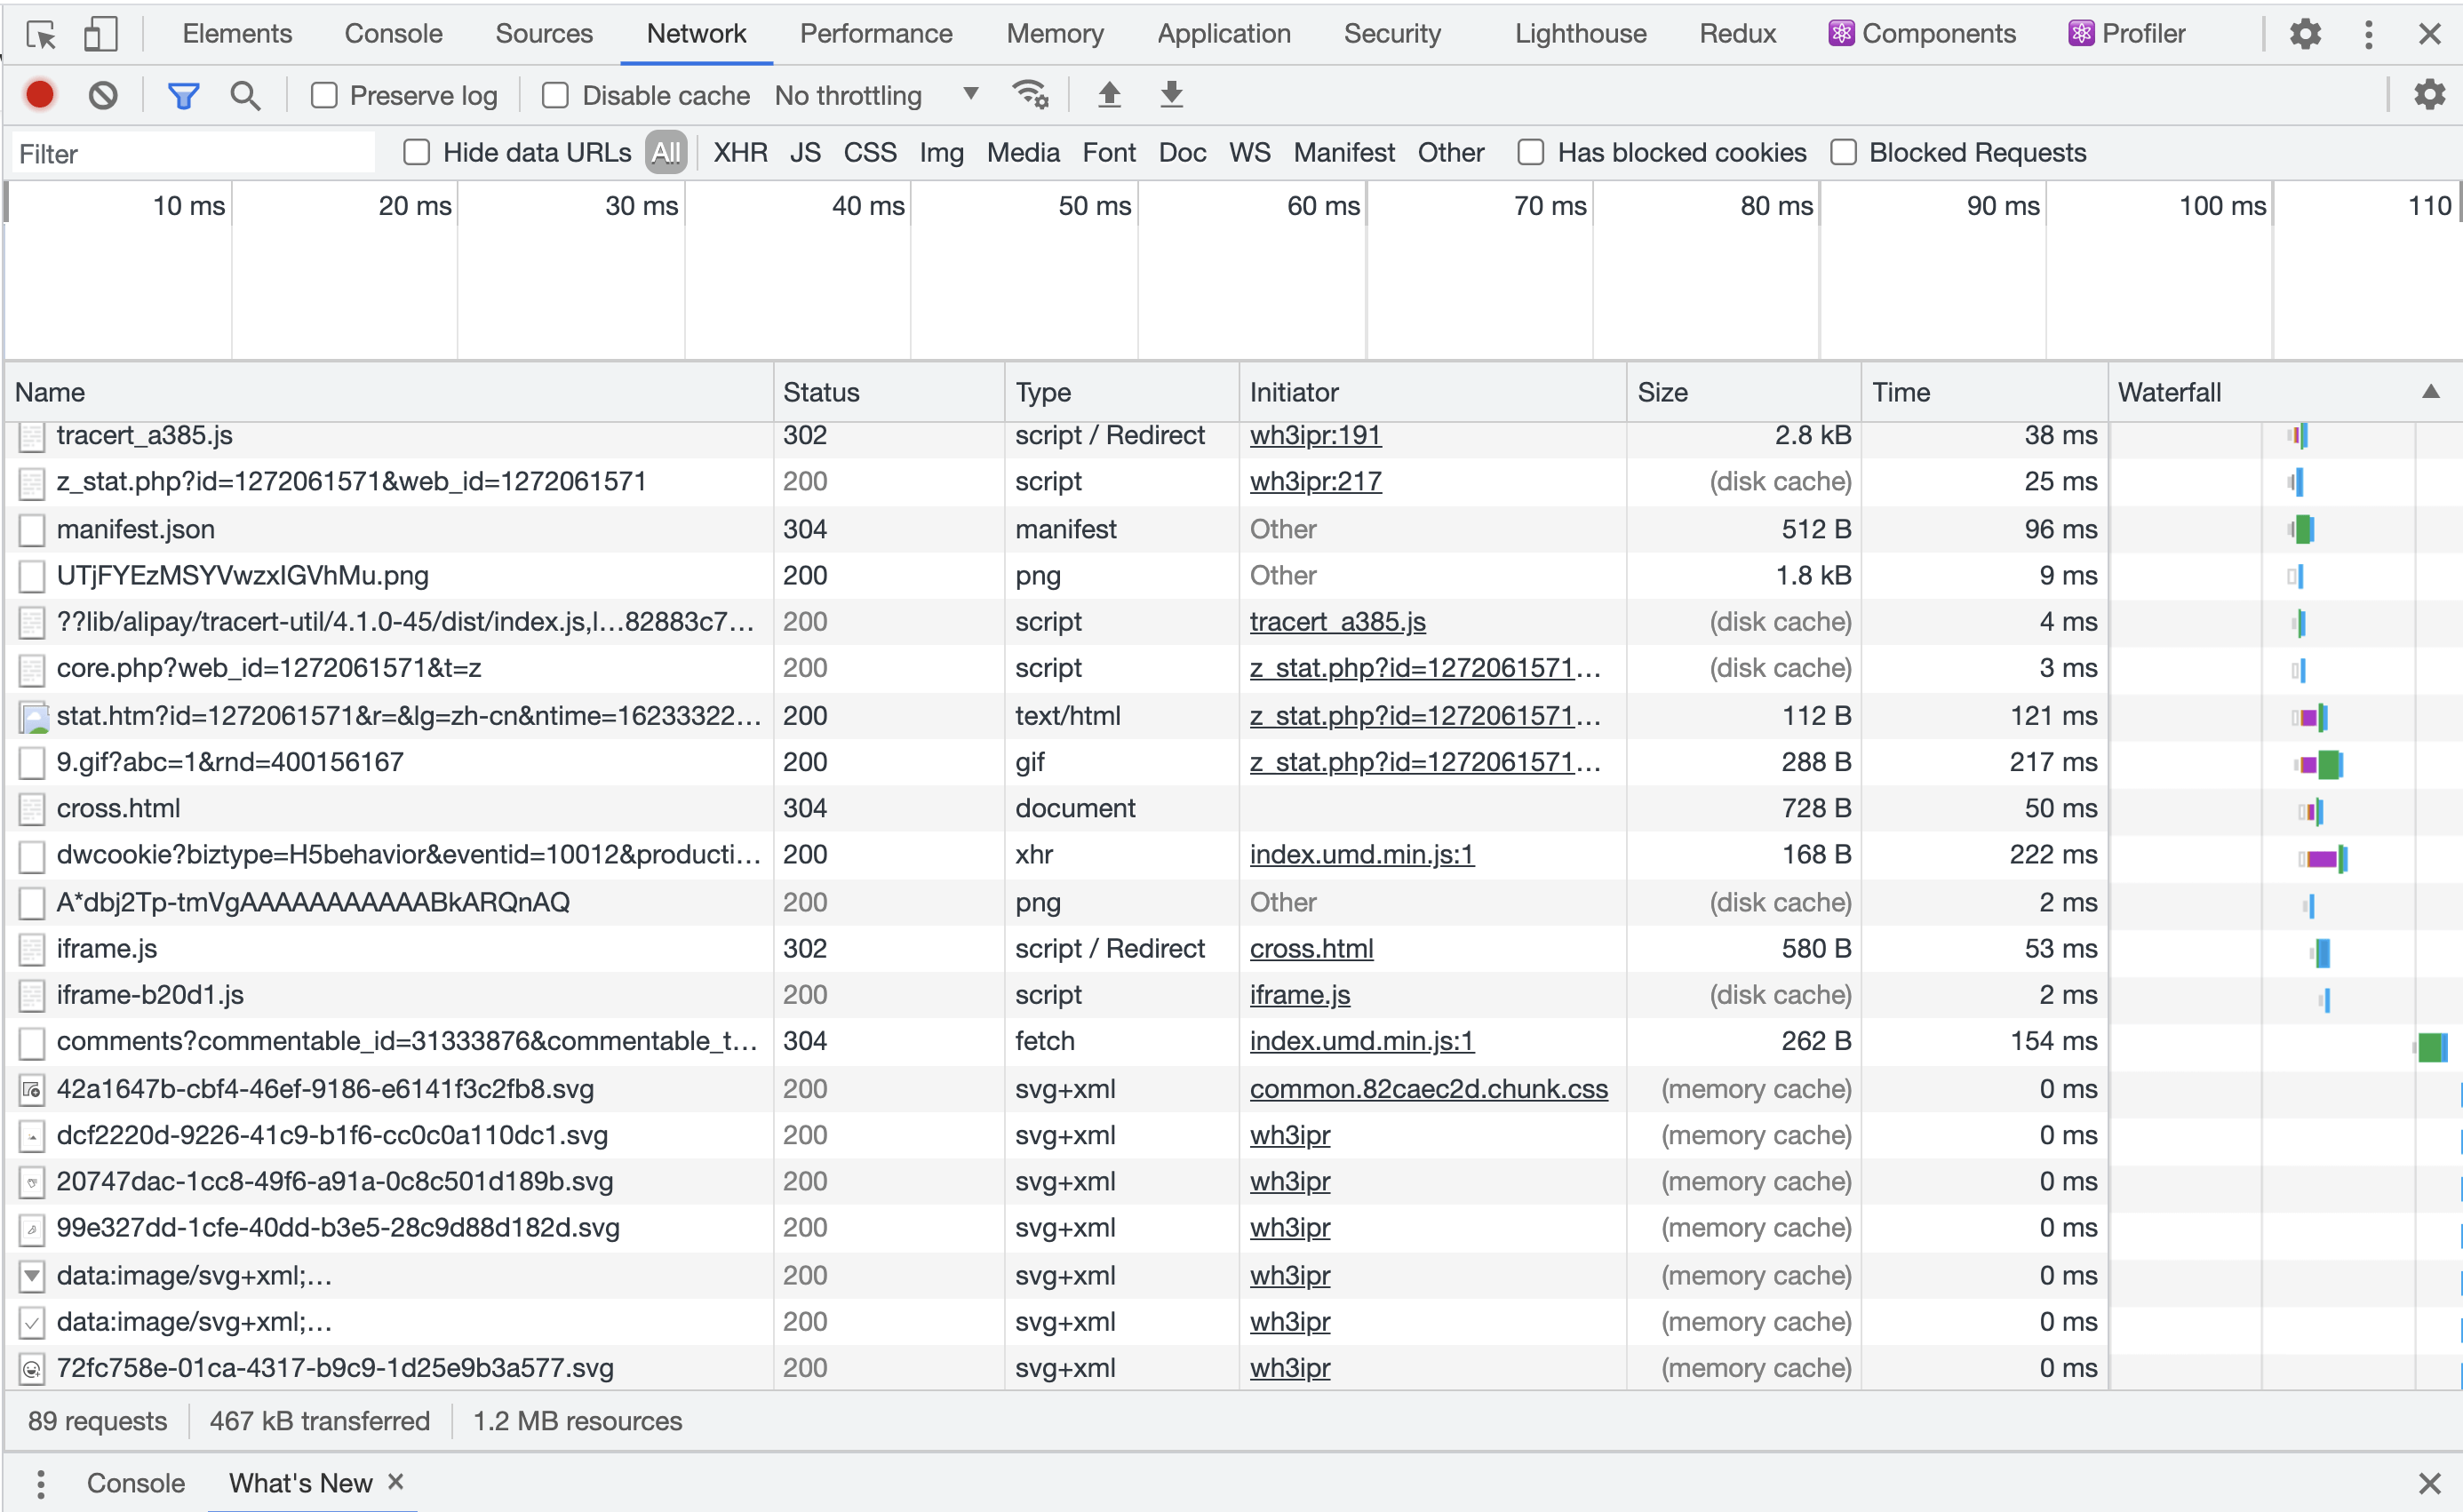2463x1512 pixels.
Task: Filter requests by XHR type
Action: tap(740, 152)
